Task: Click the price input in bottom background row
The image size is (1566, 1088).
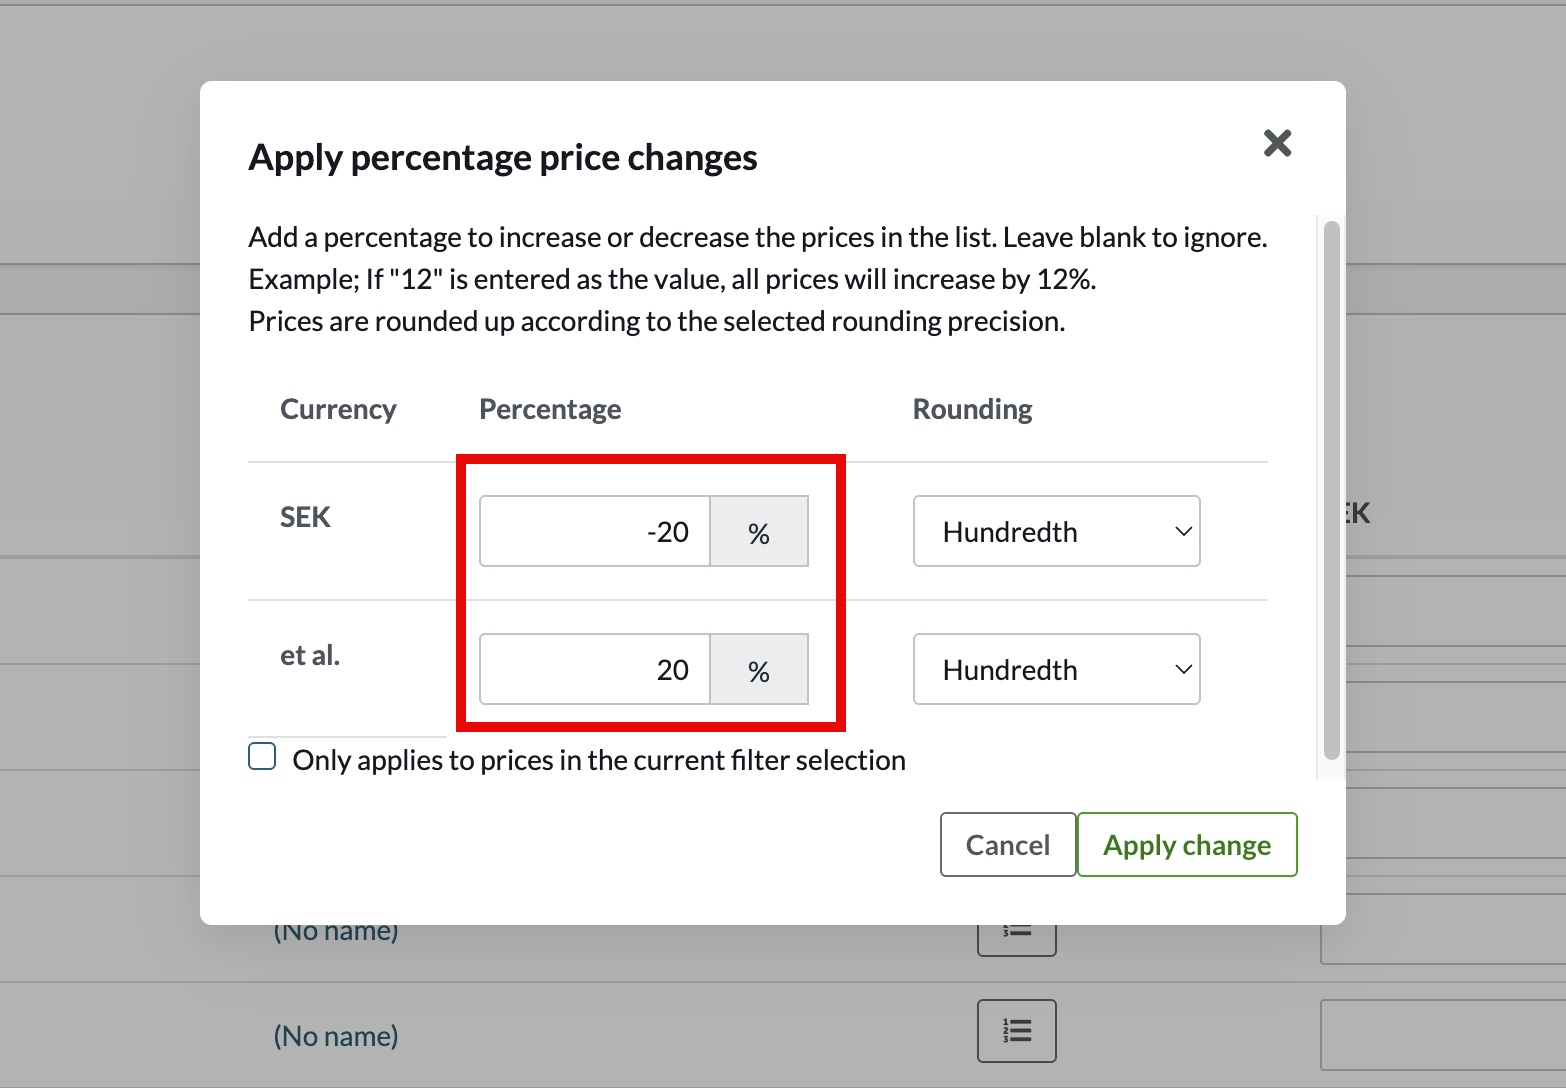Action: point(1442,1035)
